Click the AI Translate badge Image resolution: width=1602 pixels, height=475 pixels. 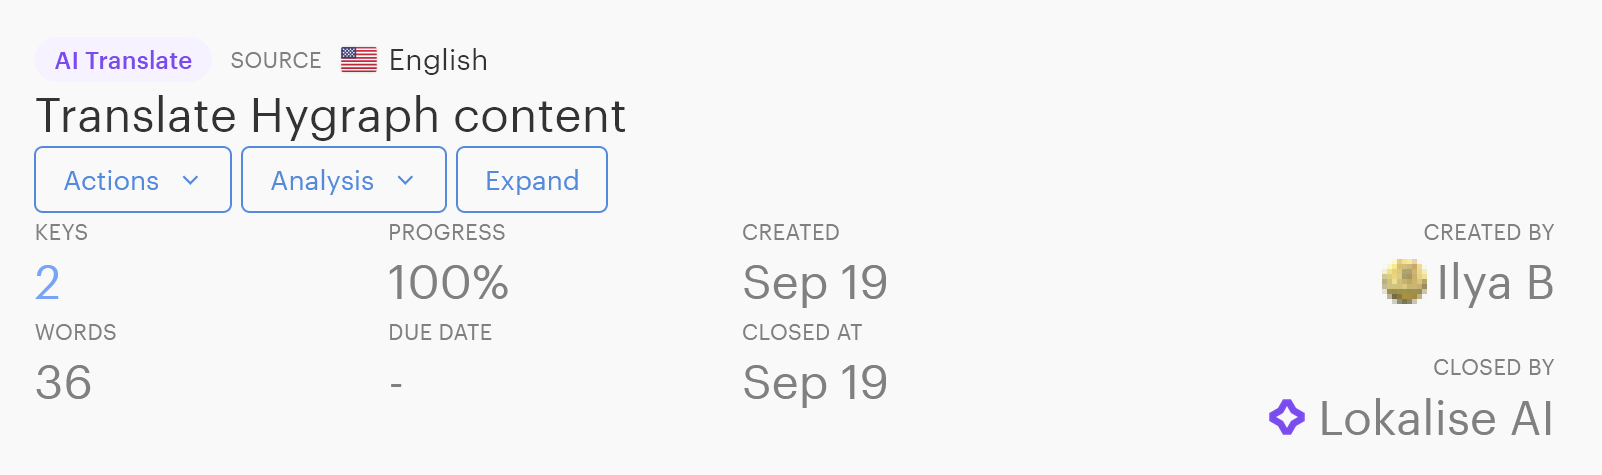coord(123,60)
